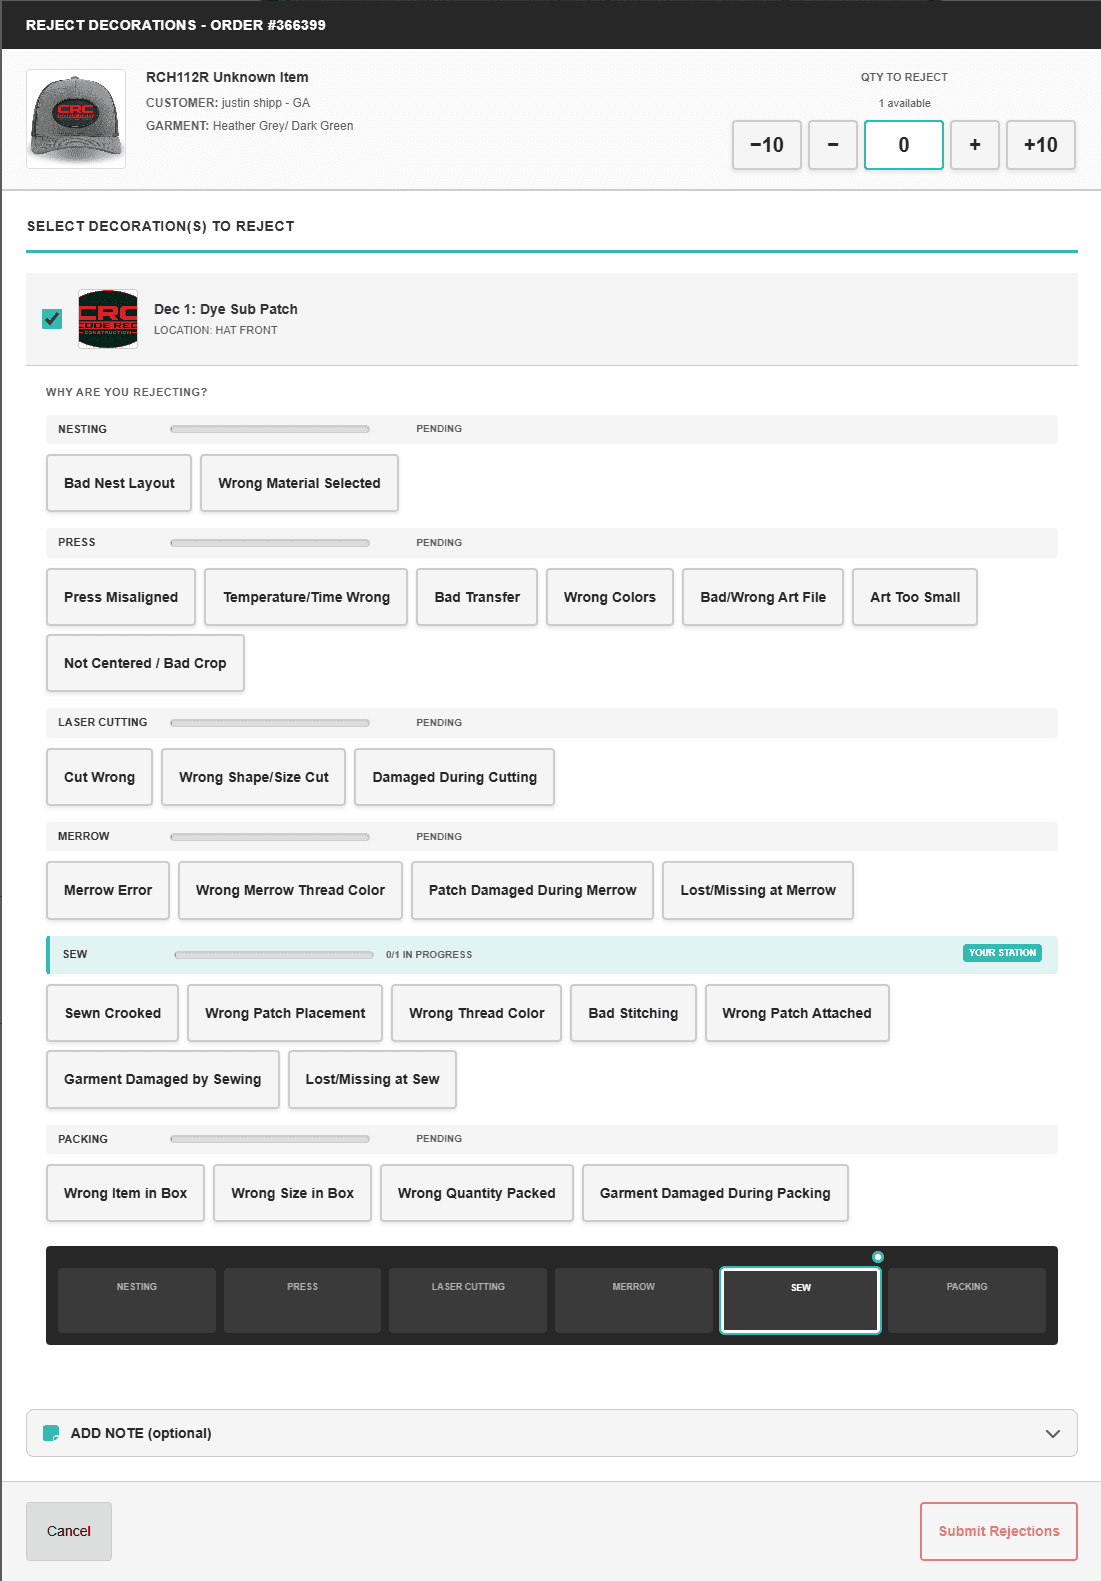This screenshot has width=1101, height=1581.
Task: Choose Press Misaligned reason
Action: point(121,597)
